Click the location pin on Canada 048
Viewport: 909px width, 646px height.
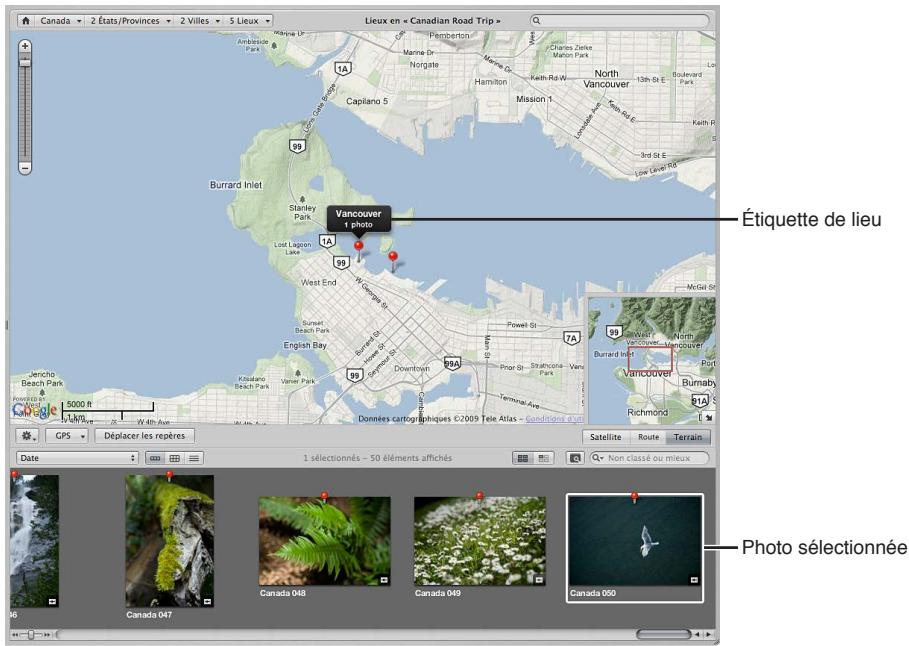pyautogui.click(x=325, y=497)
